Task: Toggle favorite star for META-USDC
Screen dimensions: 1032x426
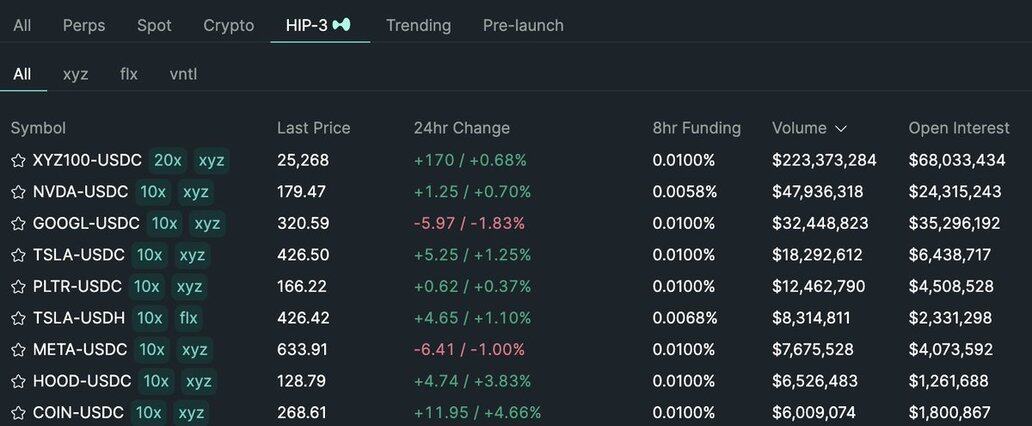Action: point(18,350)
